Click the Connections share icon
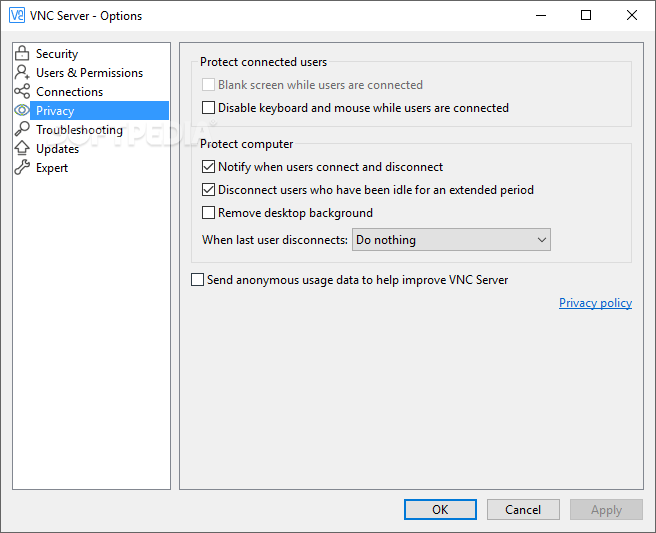 tap(22, 91)
